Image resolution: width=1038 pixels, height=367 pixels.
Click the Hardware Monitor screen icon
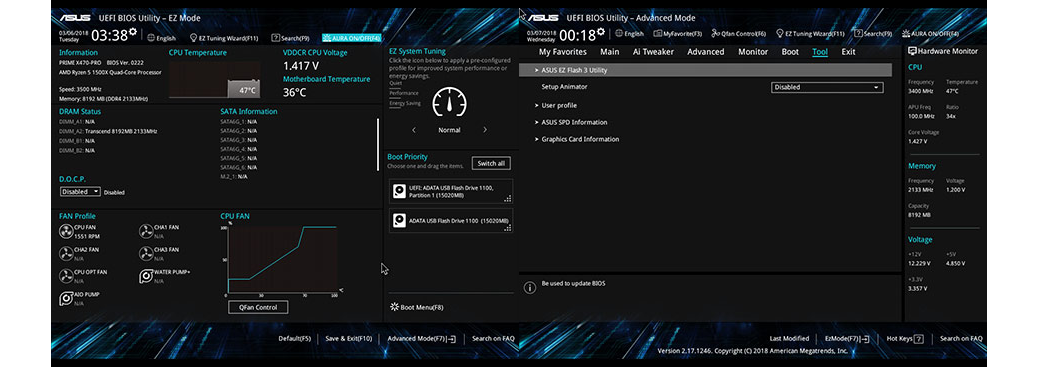coord(912,51)
